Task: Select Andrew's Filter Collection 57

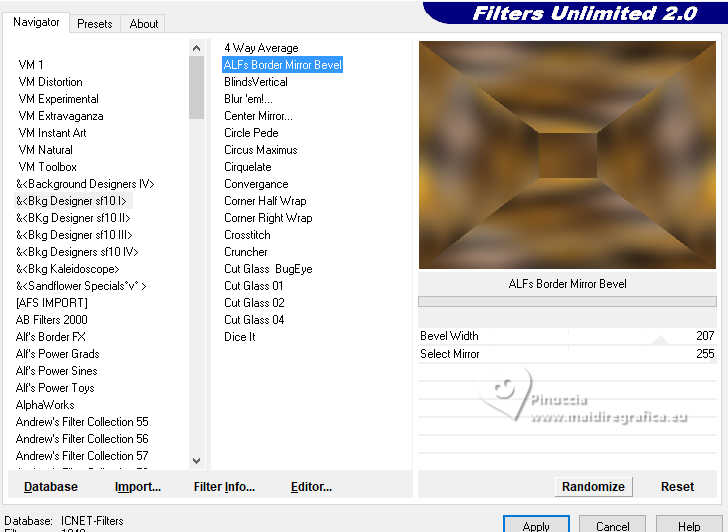Action: click(x=82, y=456)
